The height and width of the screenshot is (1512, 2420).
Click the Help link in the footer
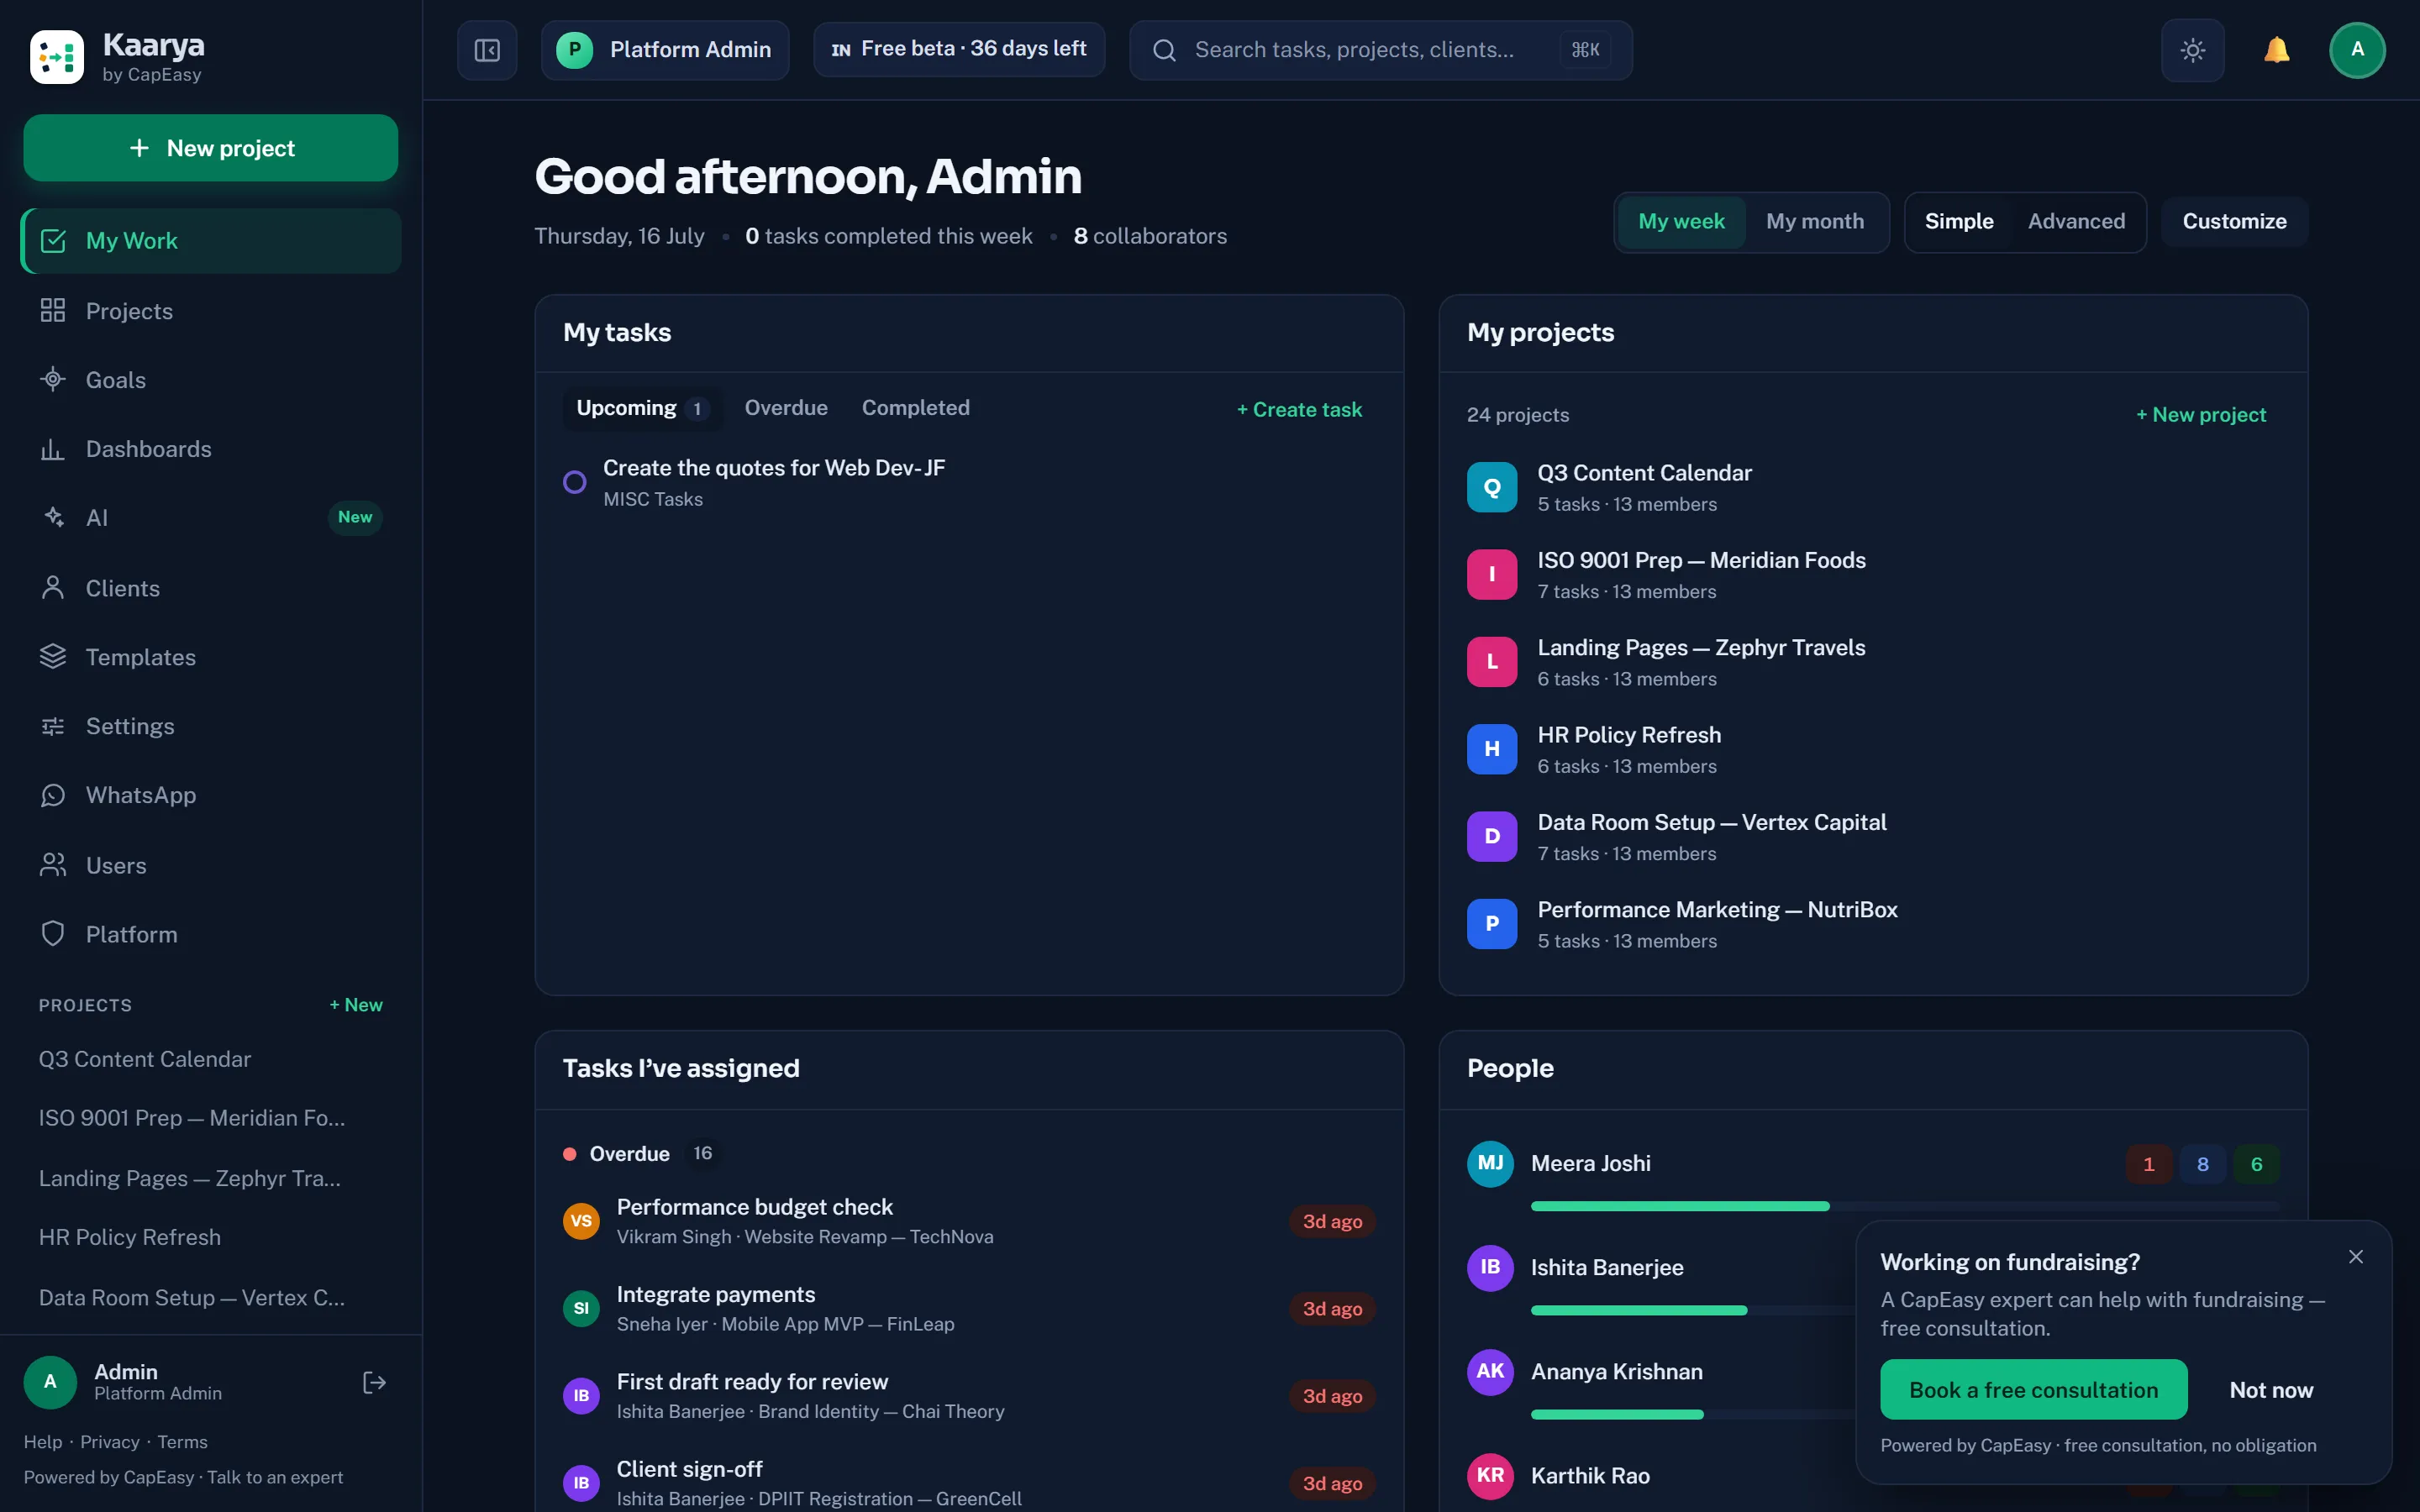[43, 1442]
